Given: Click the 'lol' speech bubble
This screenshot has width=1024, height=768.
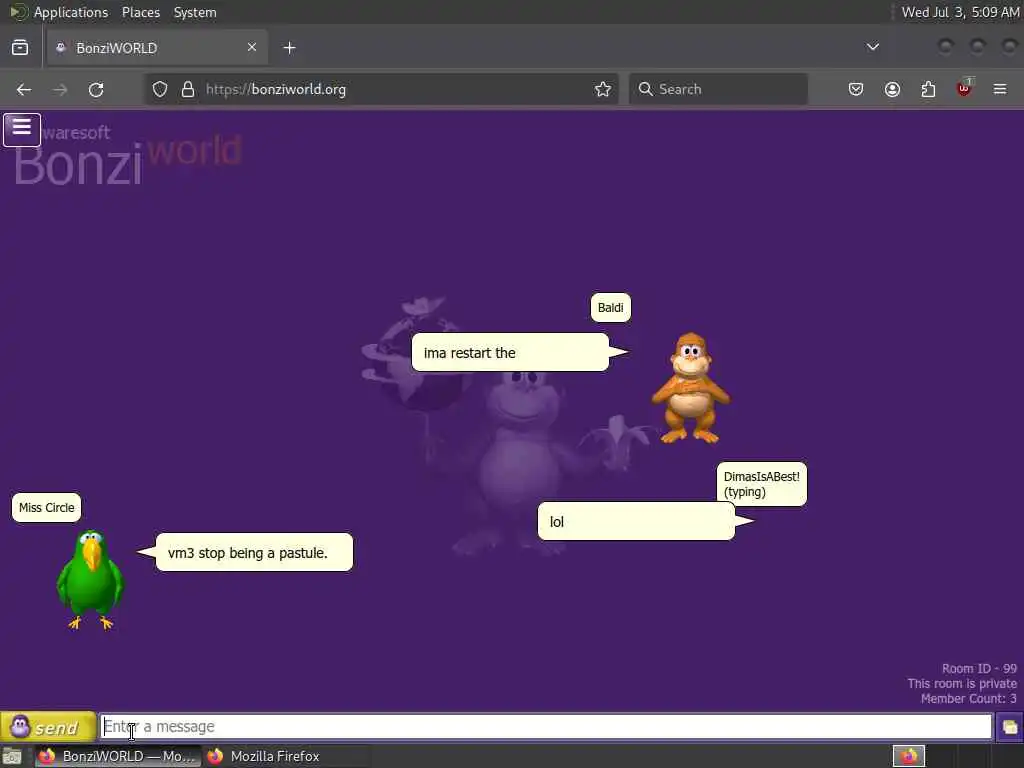Looking at the screenshot, I should [636, 521].
